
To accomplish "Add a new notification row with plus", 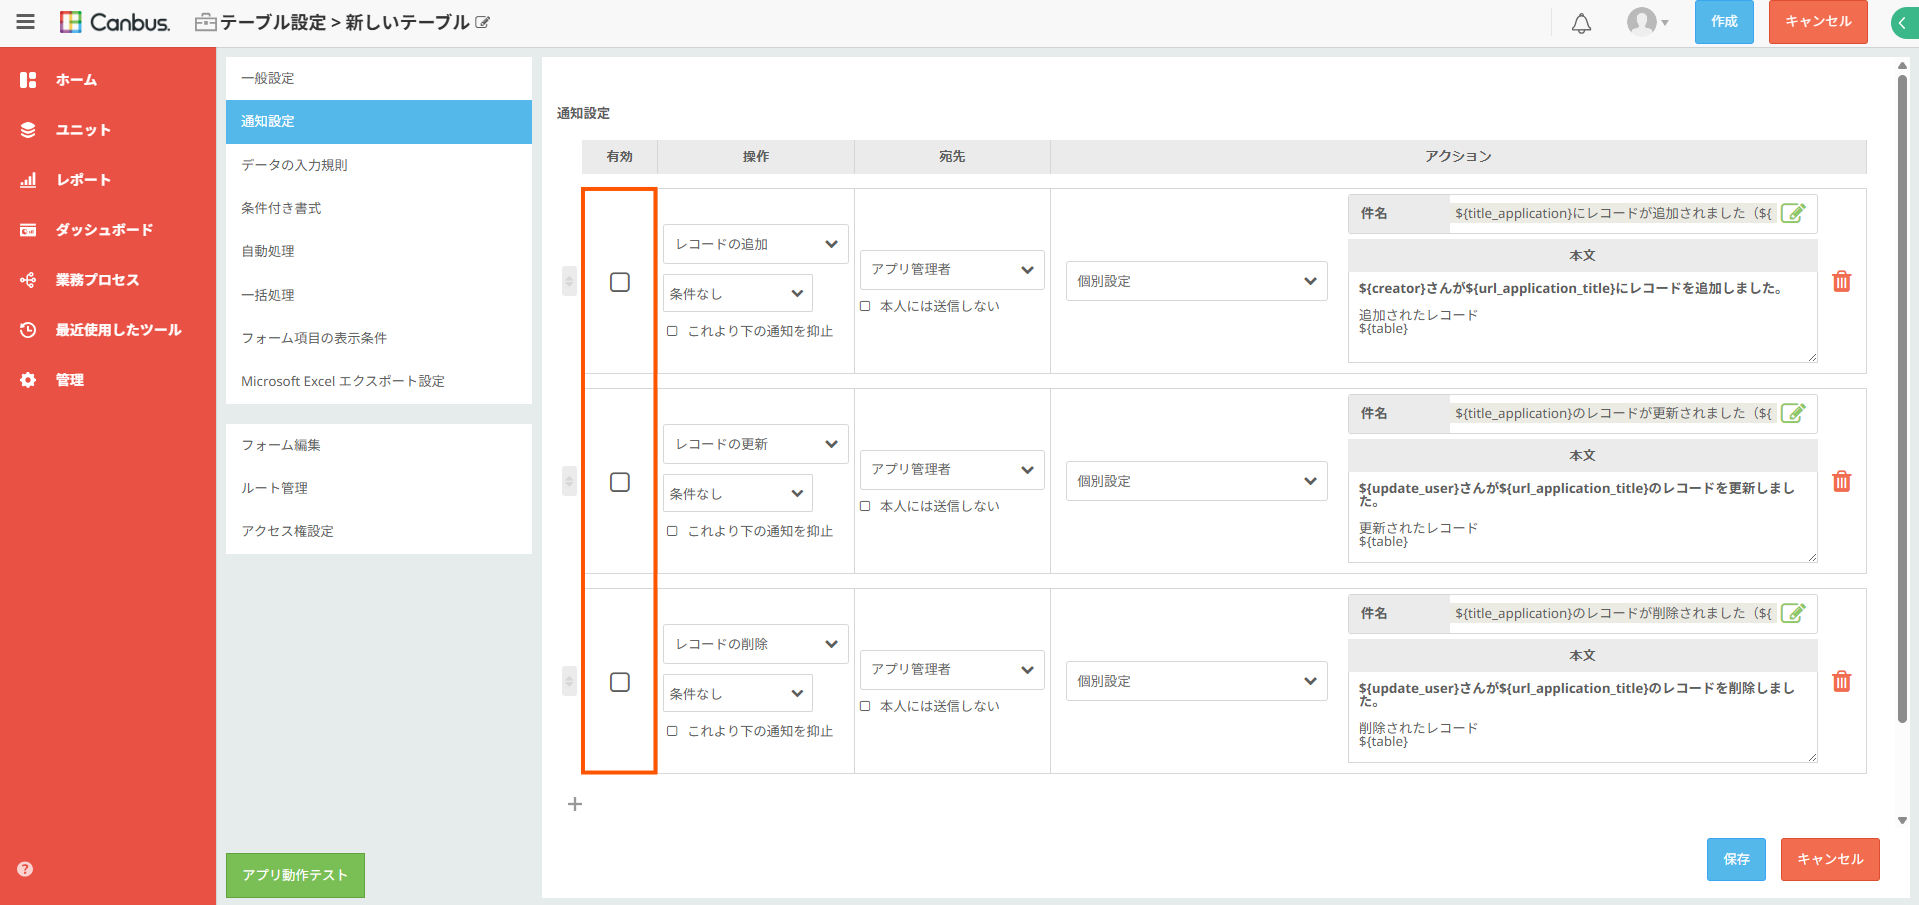I will point(575,804).
